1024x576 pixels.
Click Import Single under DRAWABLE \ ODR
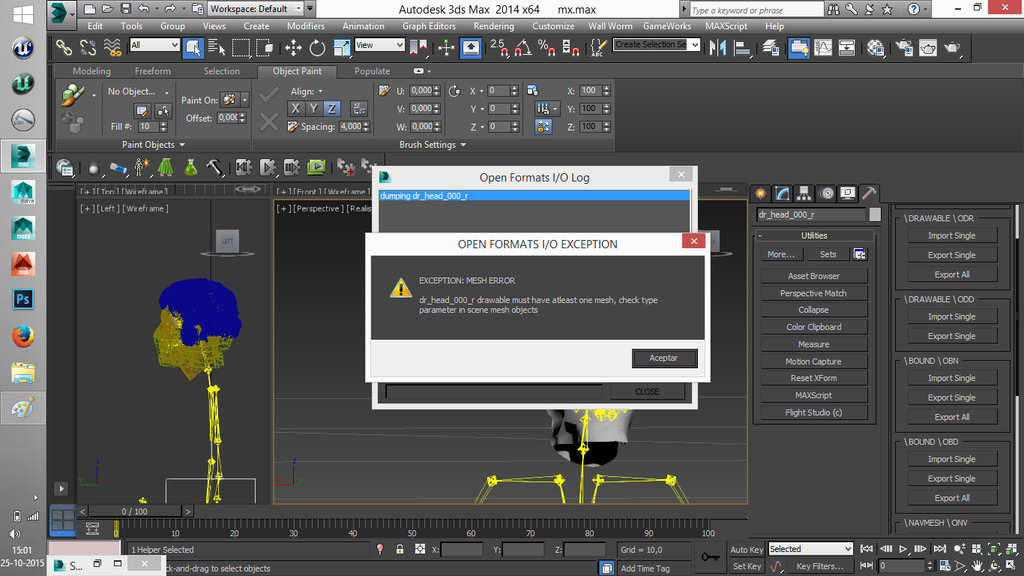951,236
